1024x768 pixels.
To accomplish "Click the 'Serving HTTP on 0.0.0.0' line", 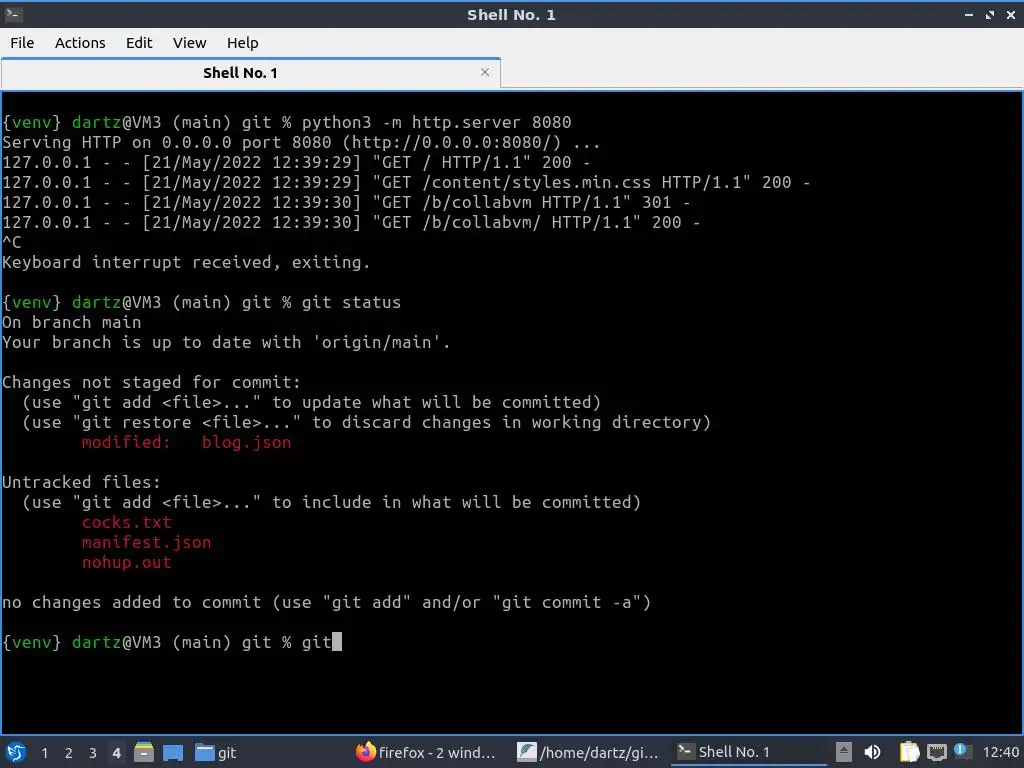I will coord(300,142).
